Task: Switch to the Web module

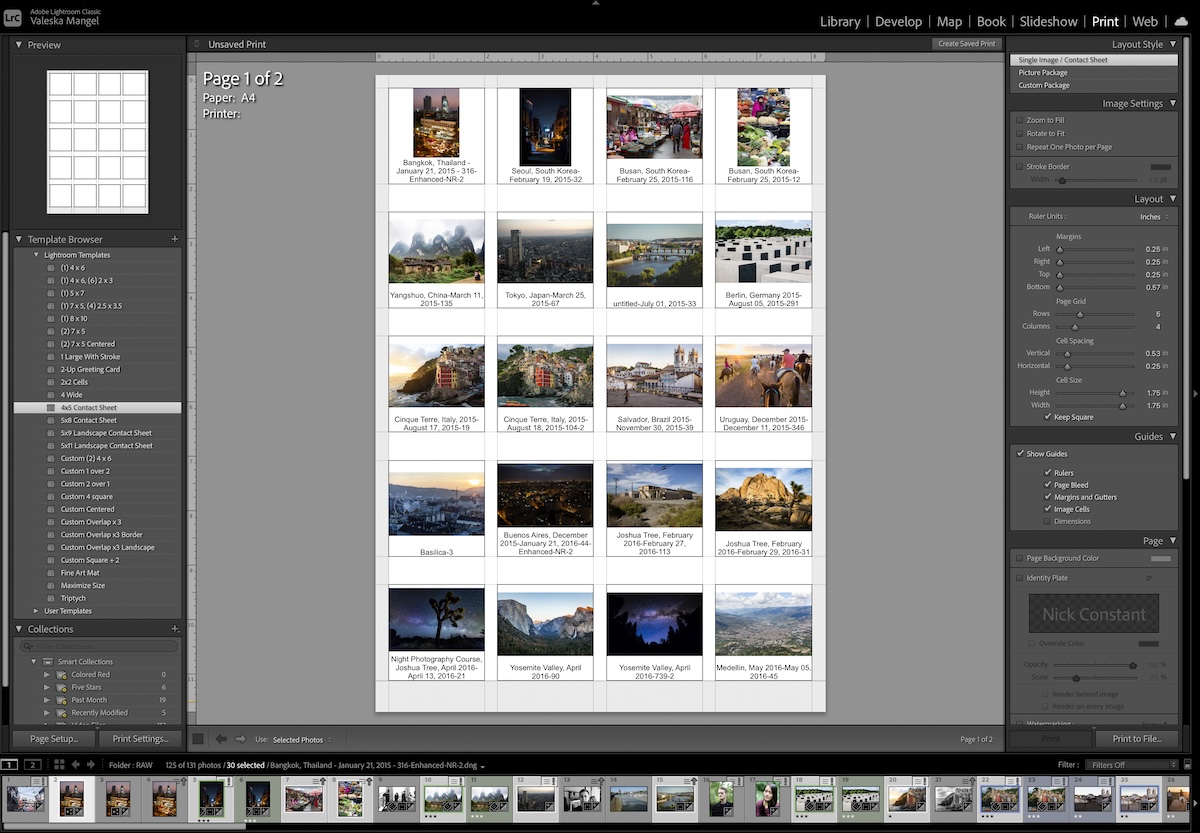Action: (1145, 21)
